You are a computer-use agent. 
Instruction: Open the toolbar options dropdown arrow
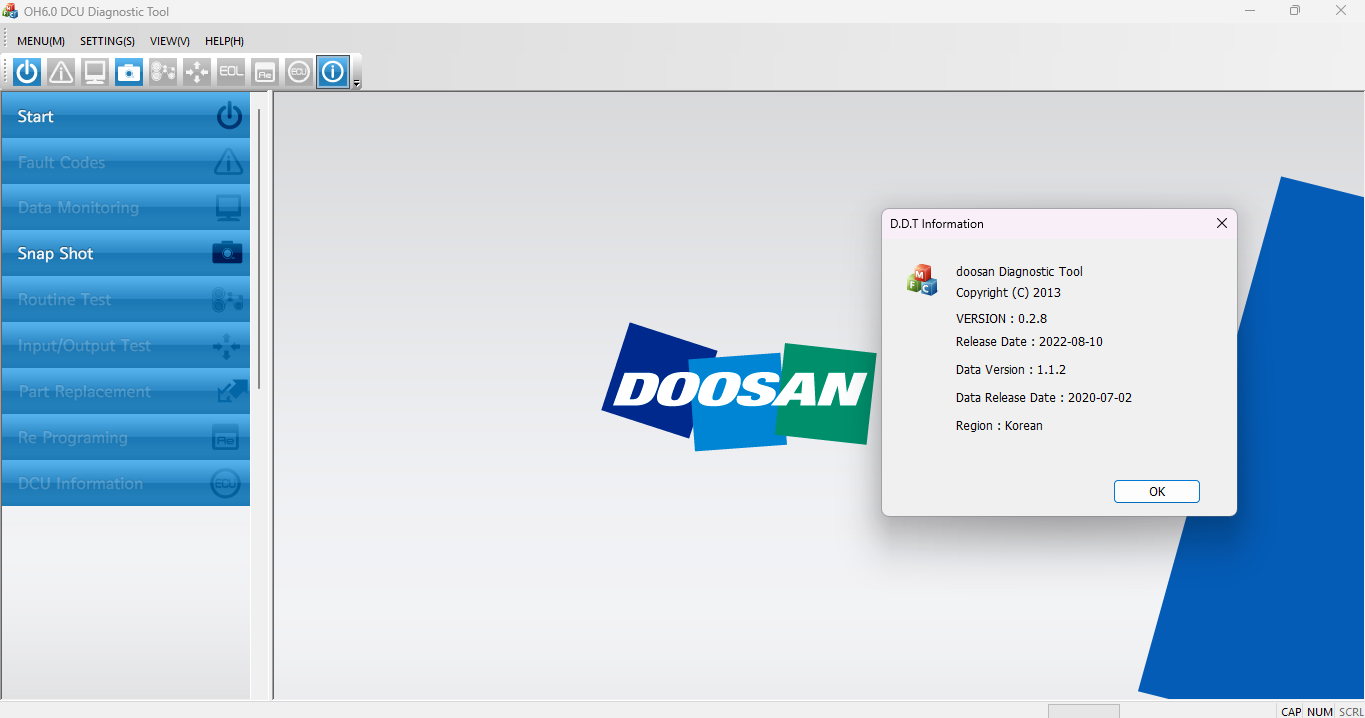(357, 83)
